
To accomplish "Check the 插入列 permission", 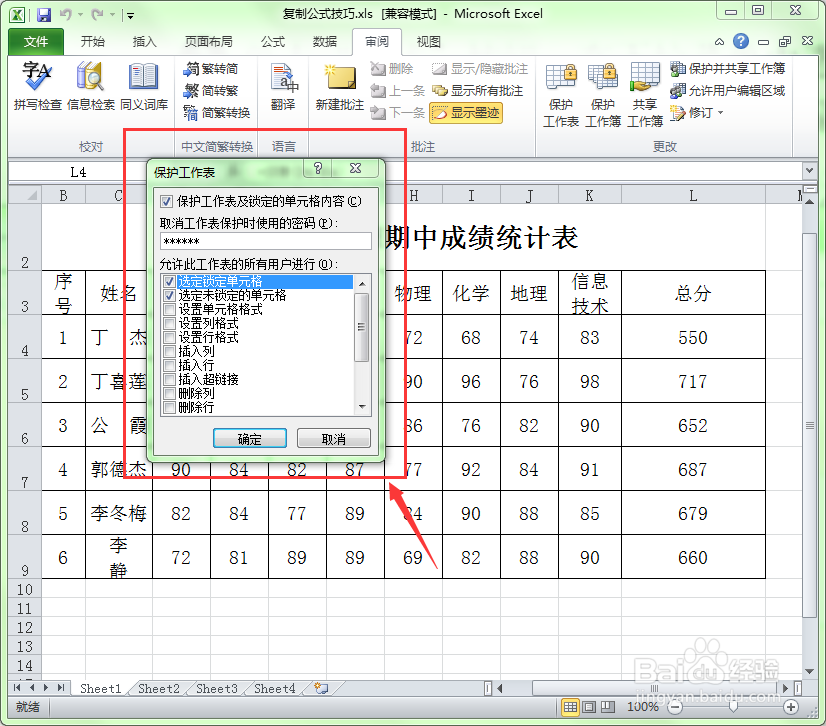I will tap(169, 351).
